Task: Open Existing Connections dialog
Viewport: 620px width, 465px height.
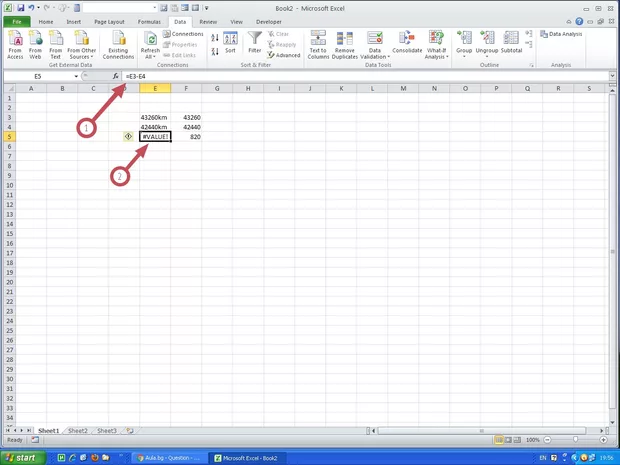Action: (118, 45)
